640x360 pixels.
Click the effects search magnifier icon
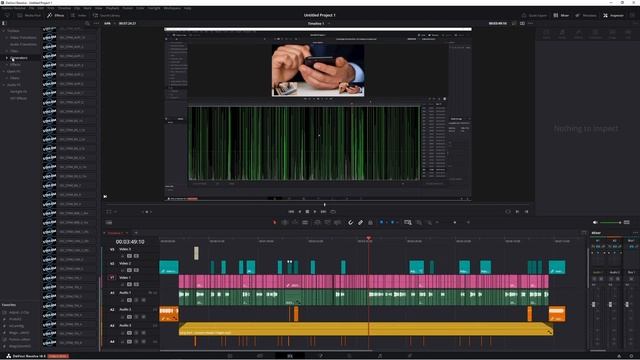pyautogui.click(x=87, y=24)
